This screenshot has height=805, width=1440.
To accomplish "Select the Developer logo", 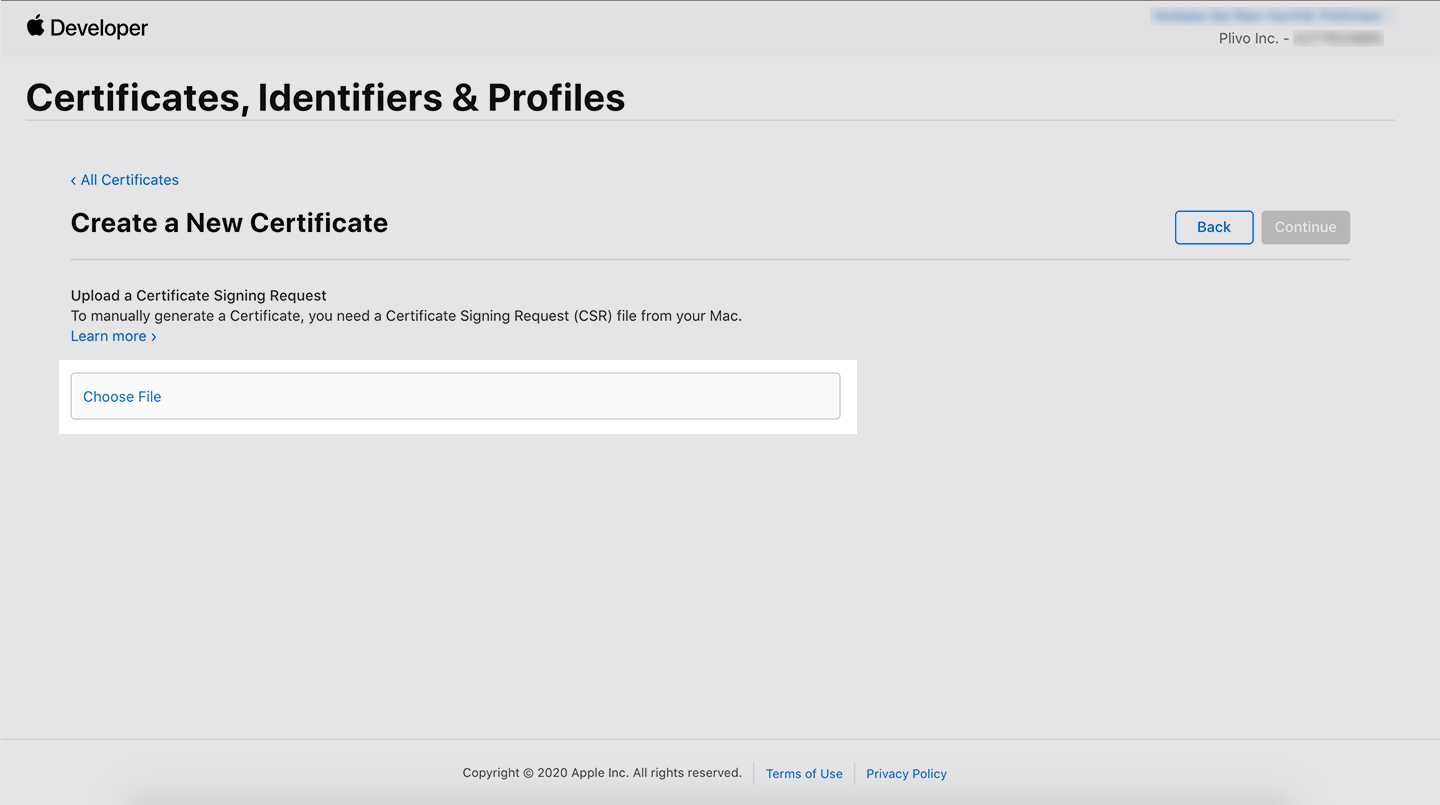I will [87, 27].
